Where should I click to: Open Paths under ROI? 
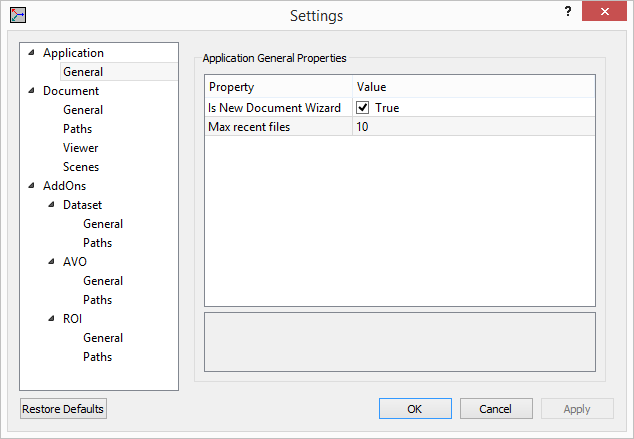[97, 357]
